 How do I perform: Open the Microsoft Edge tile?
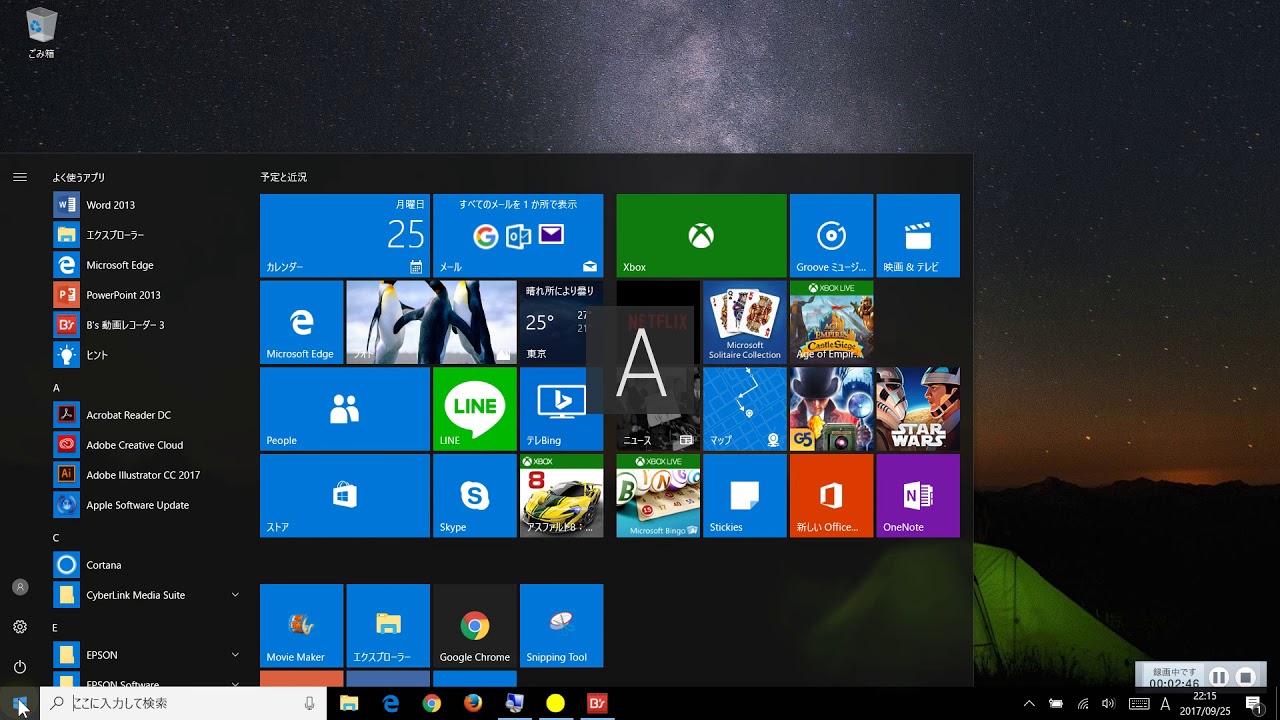tap(301, 322)
